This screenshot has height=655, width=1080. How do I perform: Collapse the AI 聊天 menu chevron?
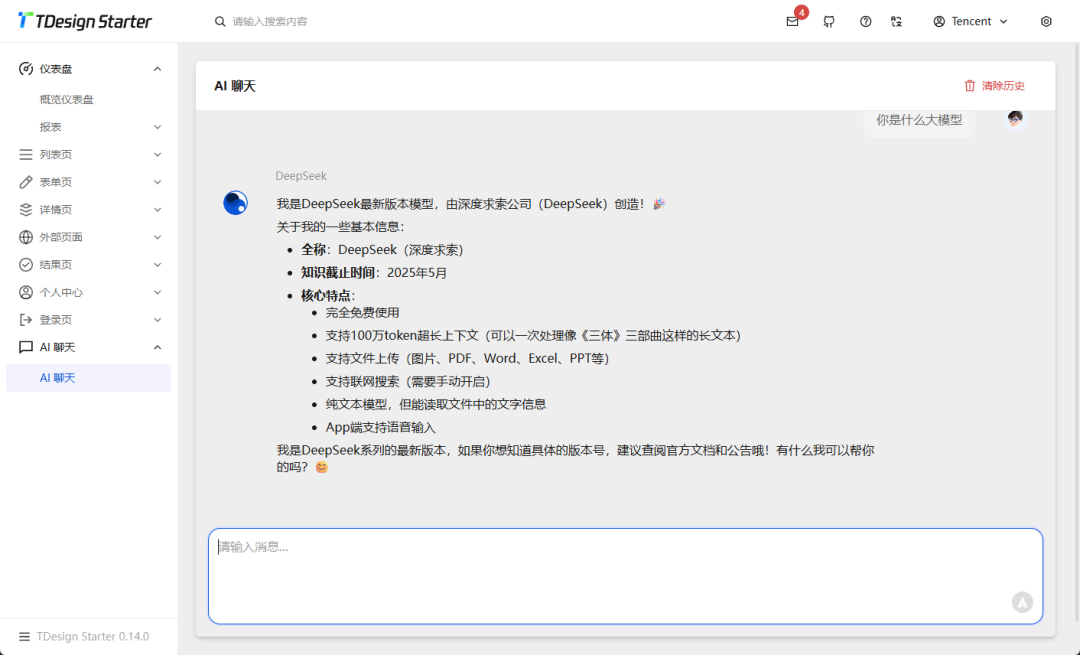coord(157,347)
